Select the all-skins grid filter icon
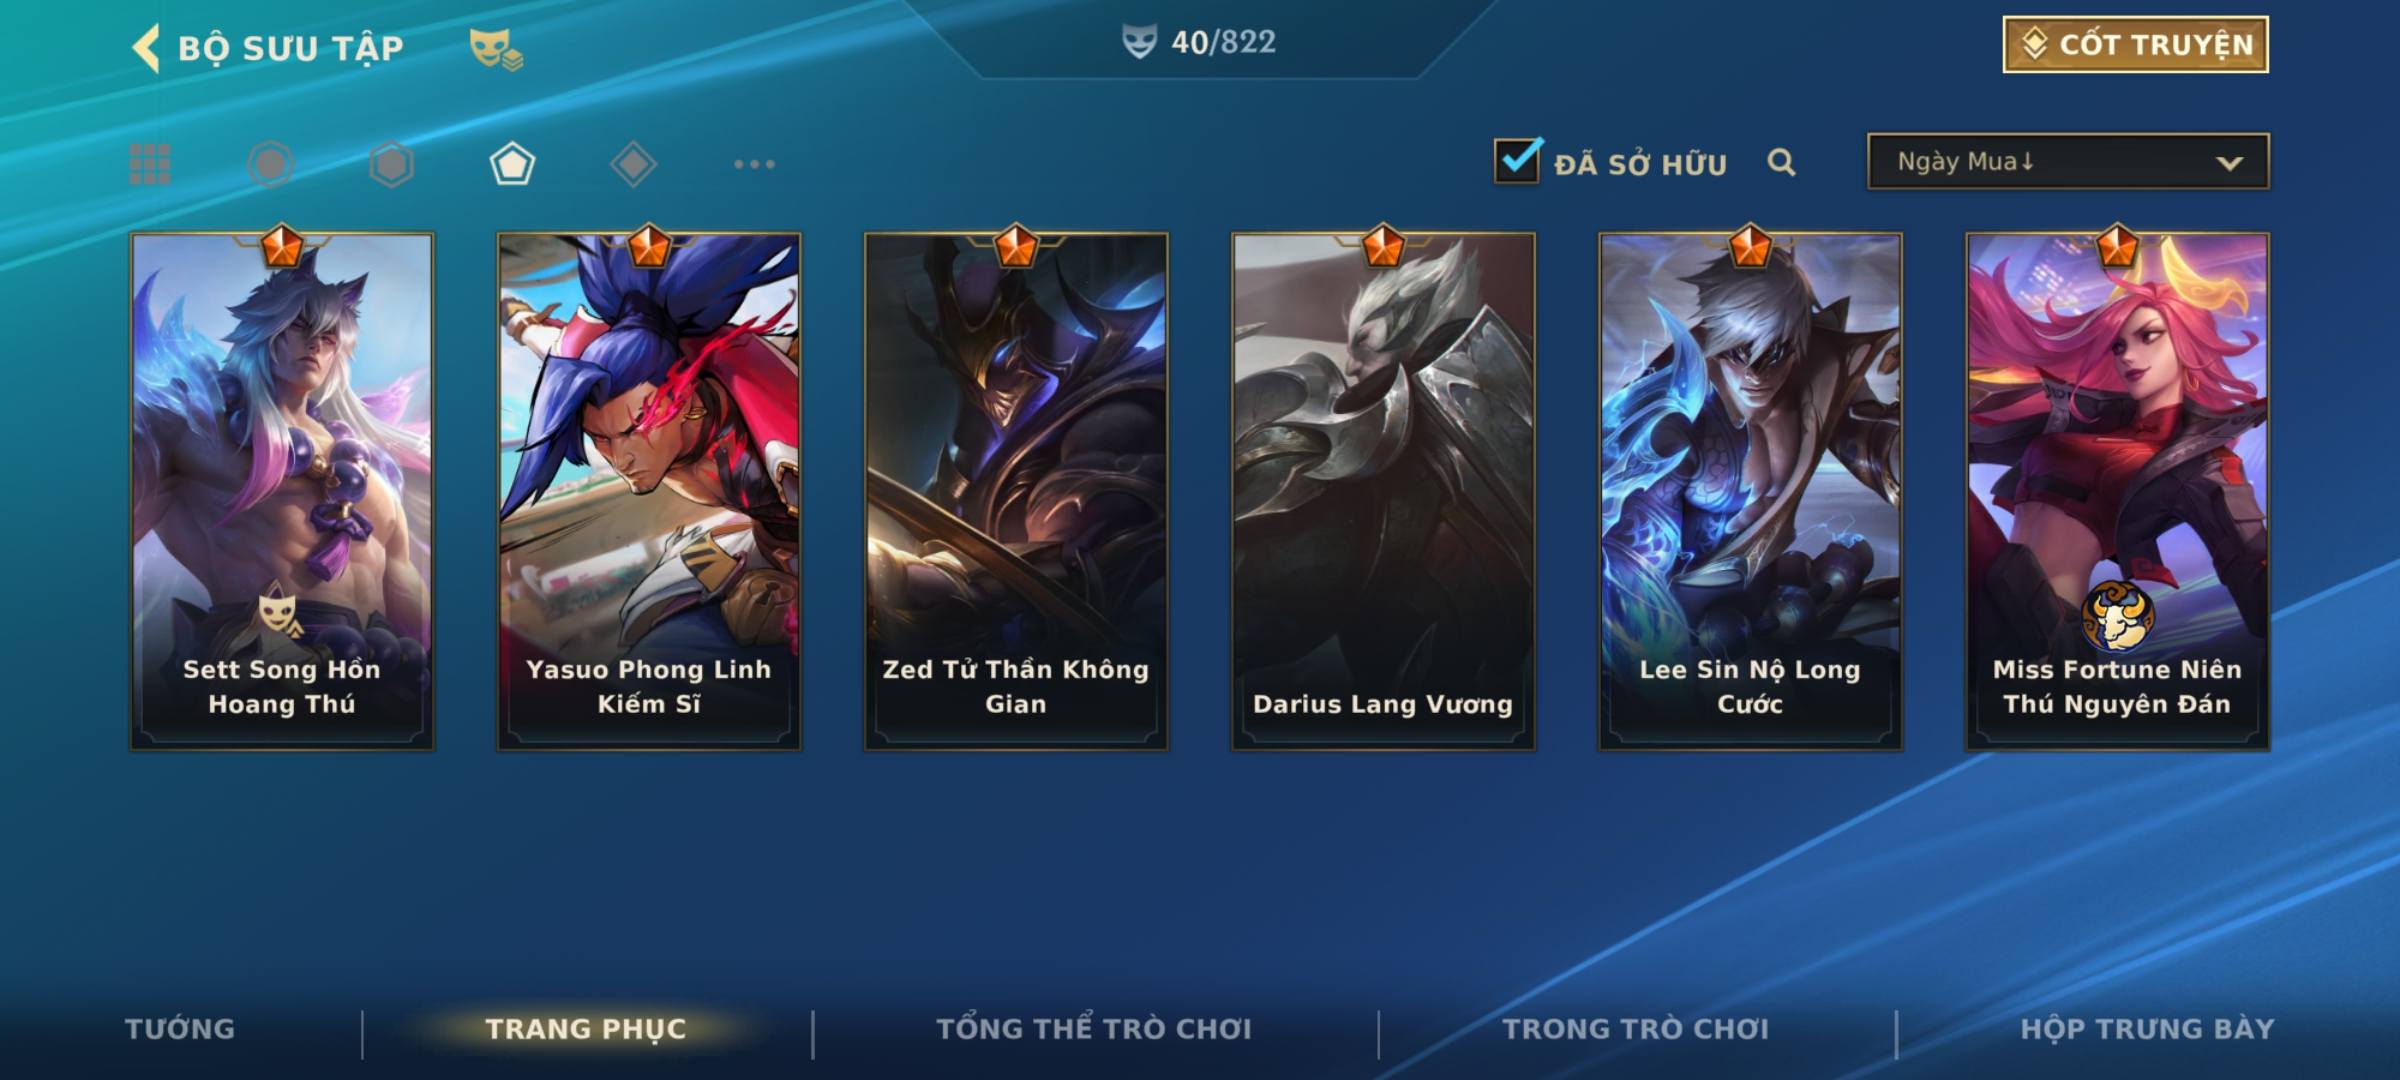The width and height of the screenshot is (2400, 1080). (x=150, y=164)
